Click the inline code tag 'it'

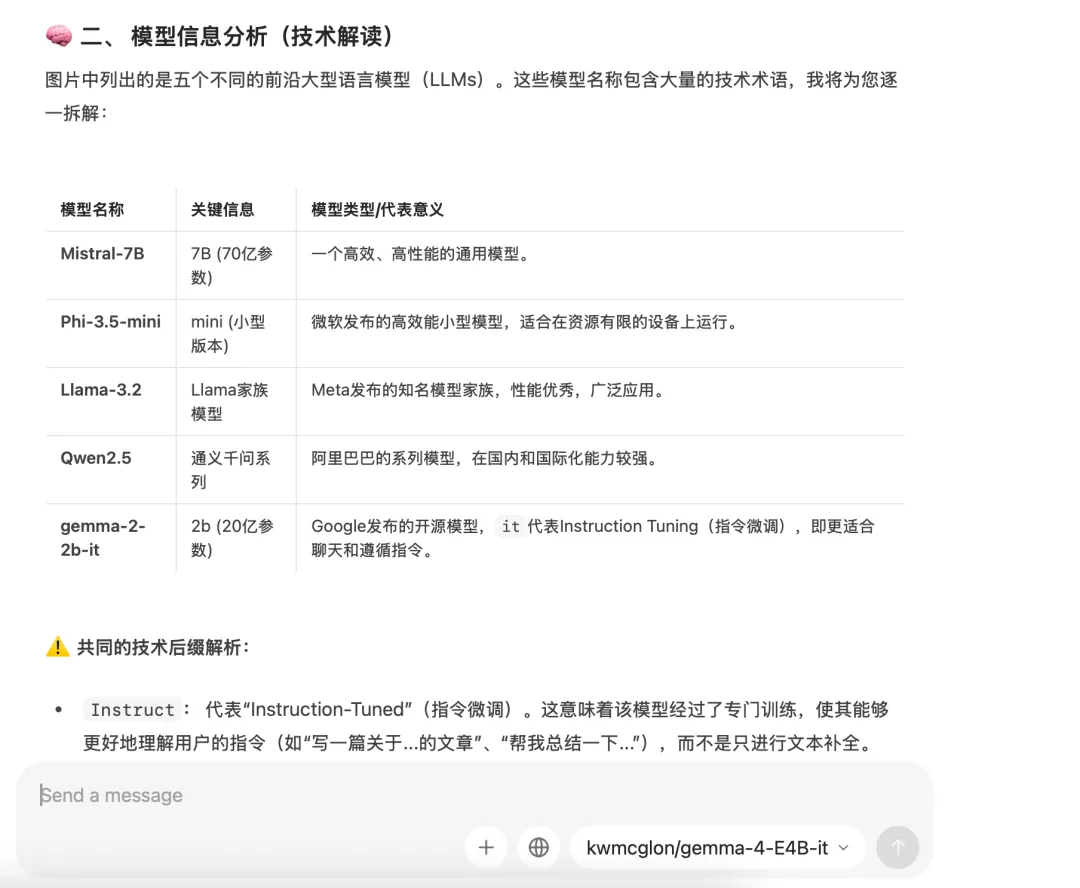click(510, 527)
